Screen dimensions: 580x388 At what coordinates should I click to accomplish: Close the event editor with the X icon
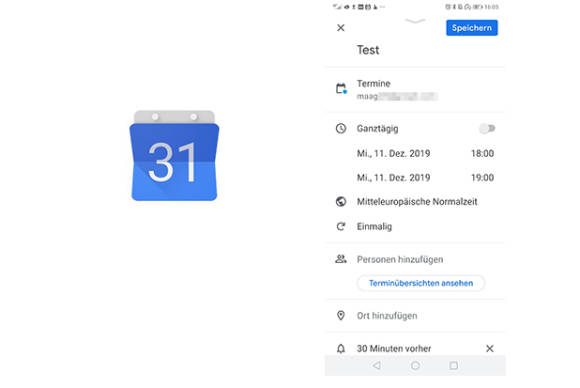tap(341, 28)
